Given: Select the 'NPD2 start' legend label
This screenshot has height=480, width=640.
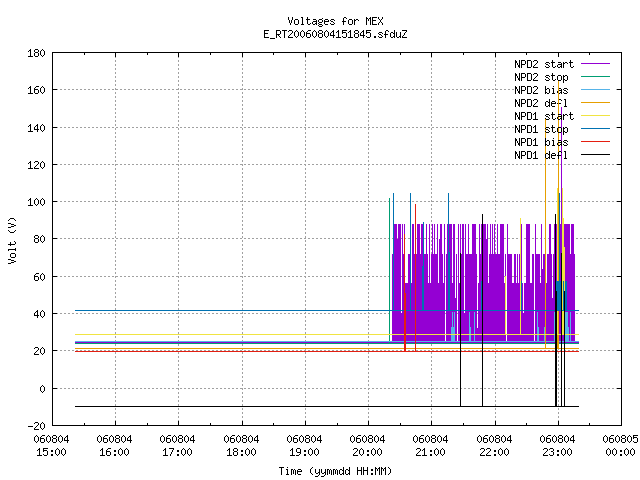Looking at the screenshot, I should click(544, 64).
